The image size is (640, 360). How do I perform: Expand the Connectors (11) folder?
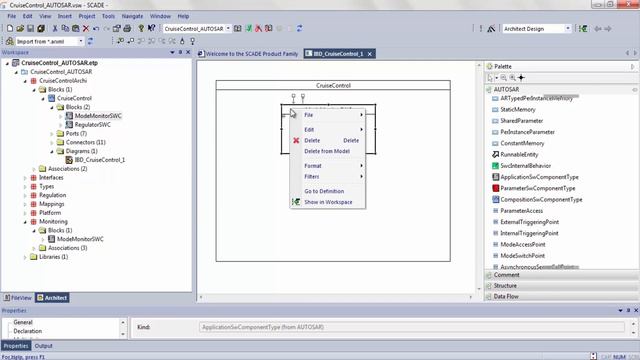coord(52,142)
